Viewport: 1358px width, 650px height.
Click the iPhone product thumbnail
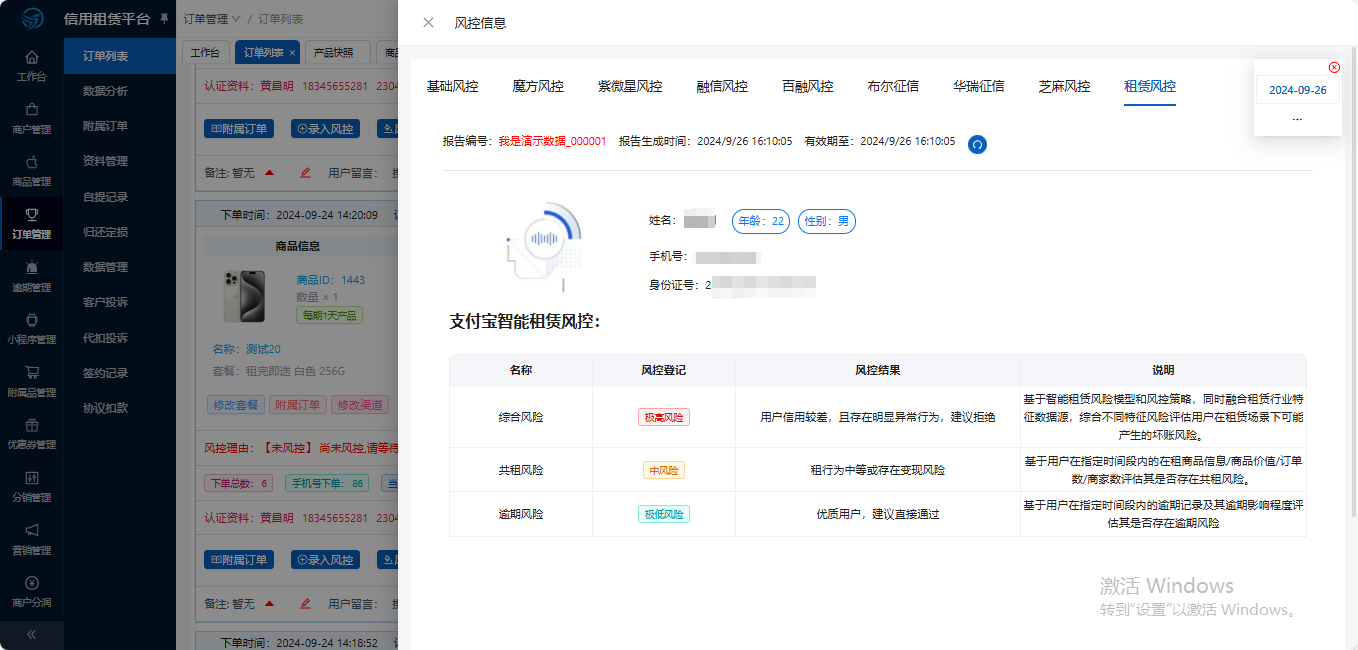(244, 295)
